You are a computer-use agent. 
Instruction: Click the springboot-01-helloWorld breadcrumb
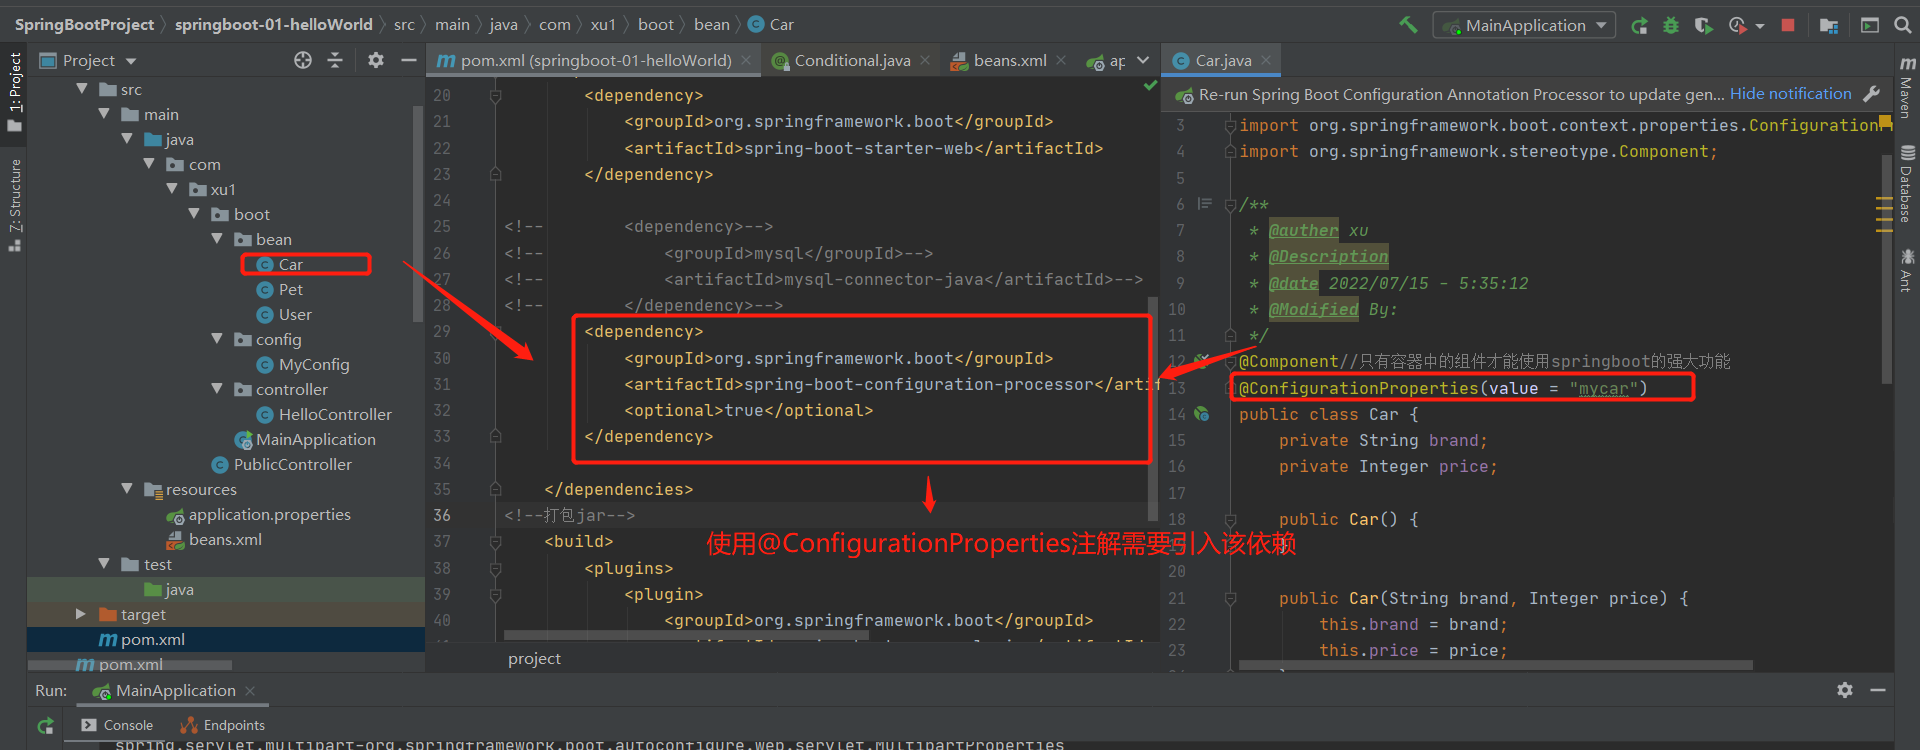pyautogui.click(x=274, y=24)
